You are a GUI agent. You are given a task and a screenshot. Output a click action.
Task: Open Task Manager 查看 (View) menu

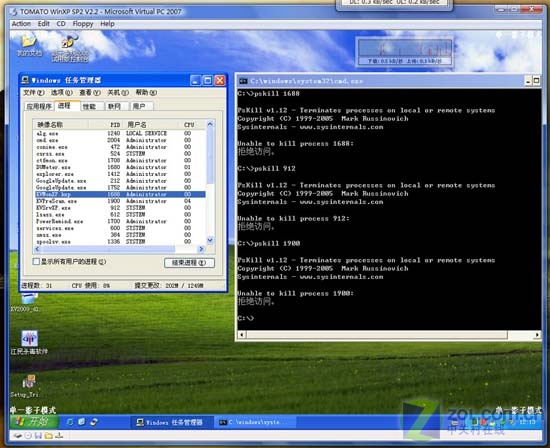[90, 93]
